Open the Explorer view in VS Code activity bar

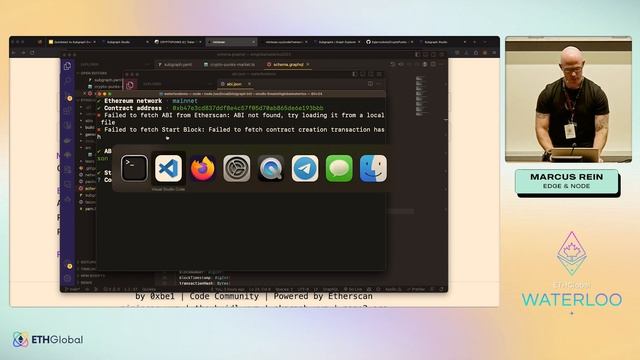[68, 66]
